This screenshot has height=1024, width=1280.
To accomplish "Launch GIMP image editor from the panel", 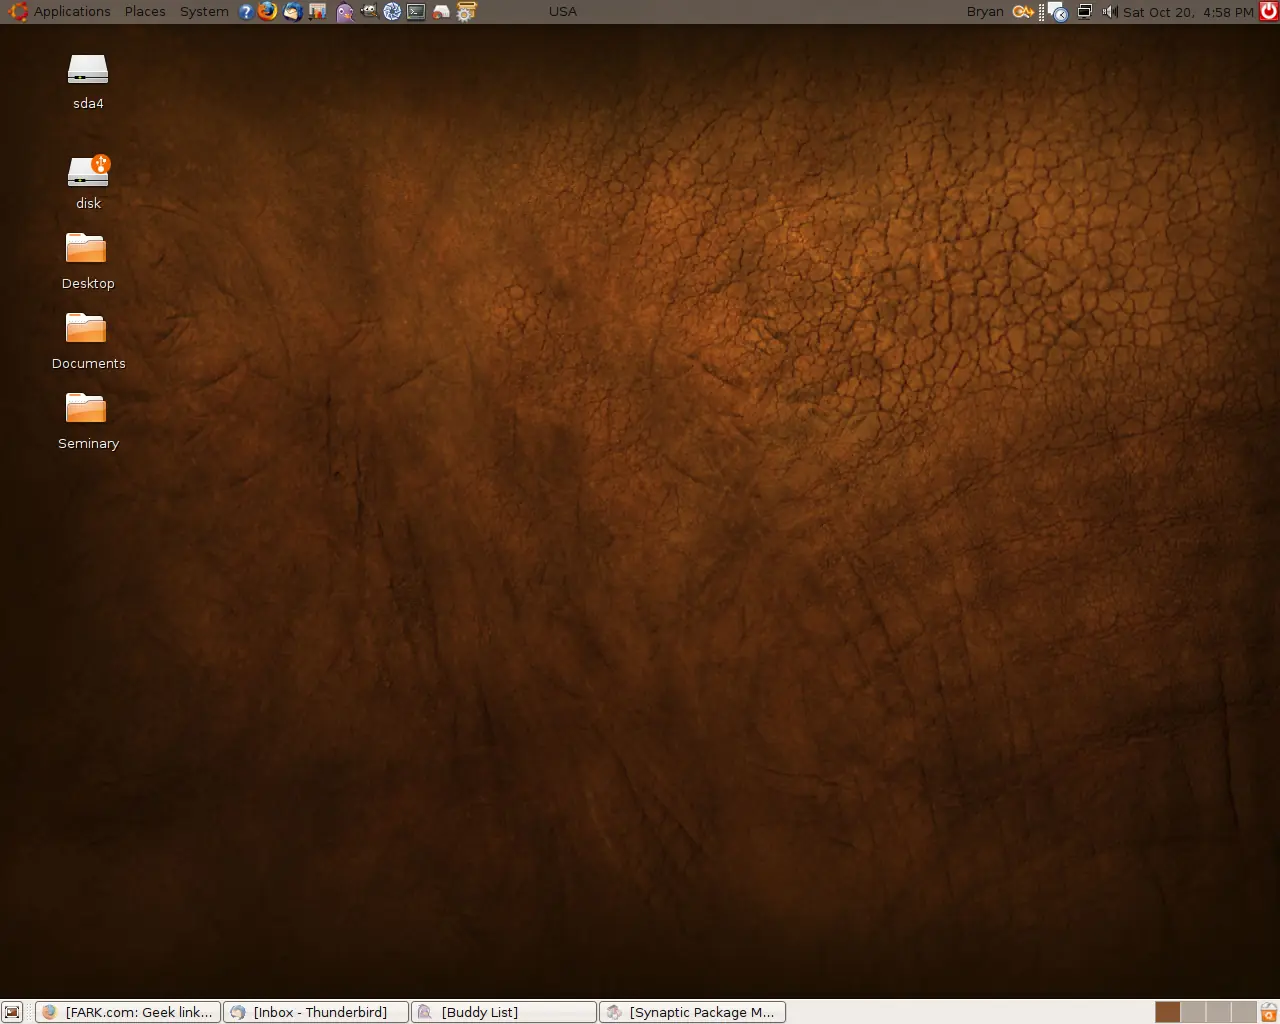I will [369, 12].
